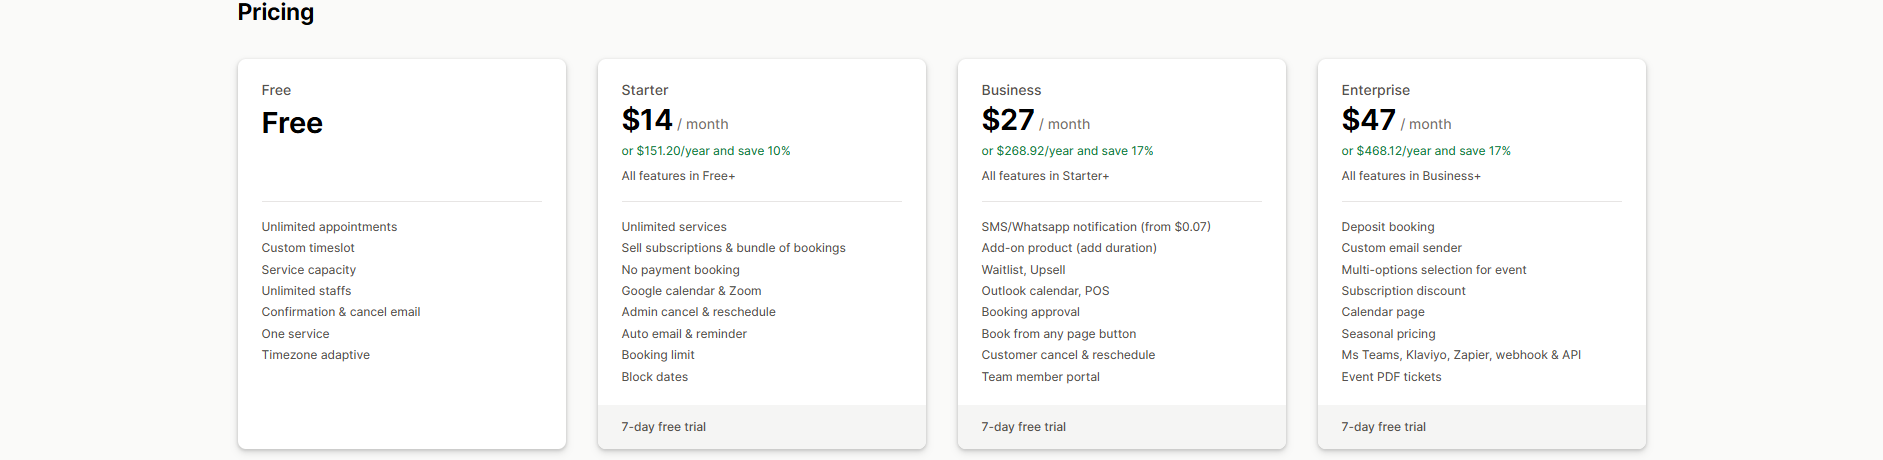
Task: Click the "Unlimited appointments" feature
Action: [x=329, y=227]
